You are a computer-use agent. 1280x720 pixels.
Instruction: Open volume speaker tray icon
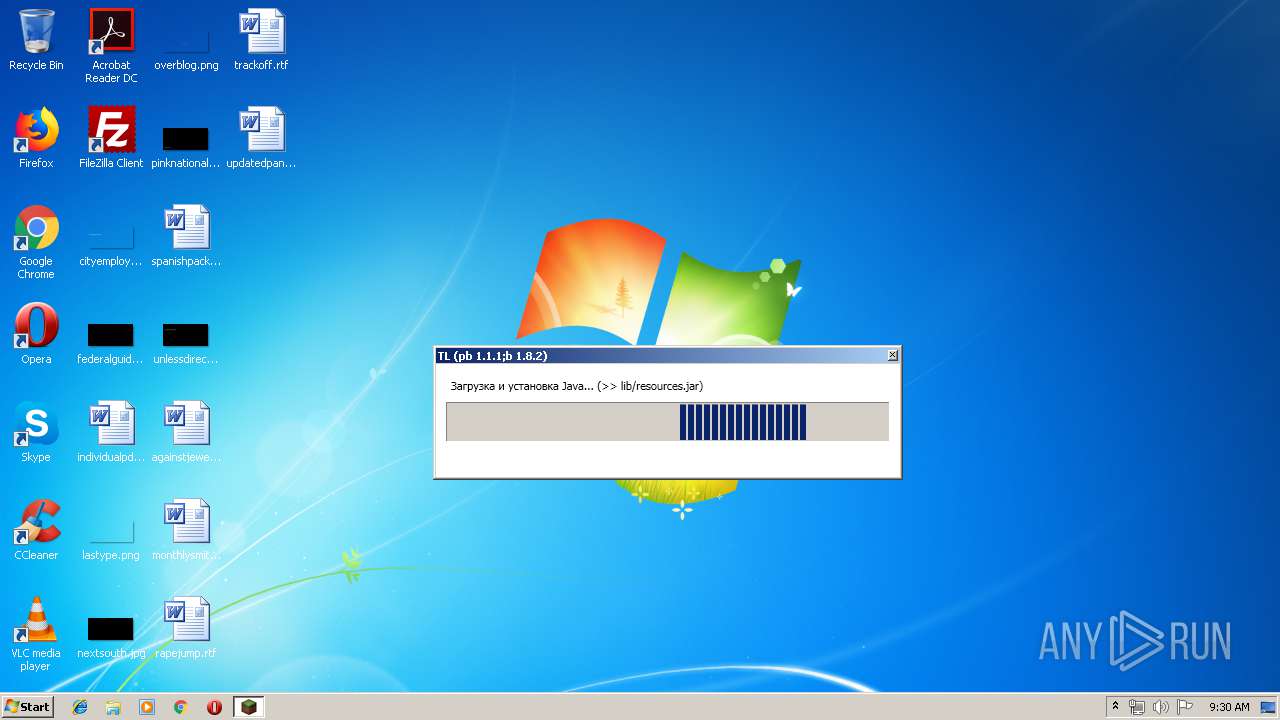coord(1160,707)
